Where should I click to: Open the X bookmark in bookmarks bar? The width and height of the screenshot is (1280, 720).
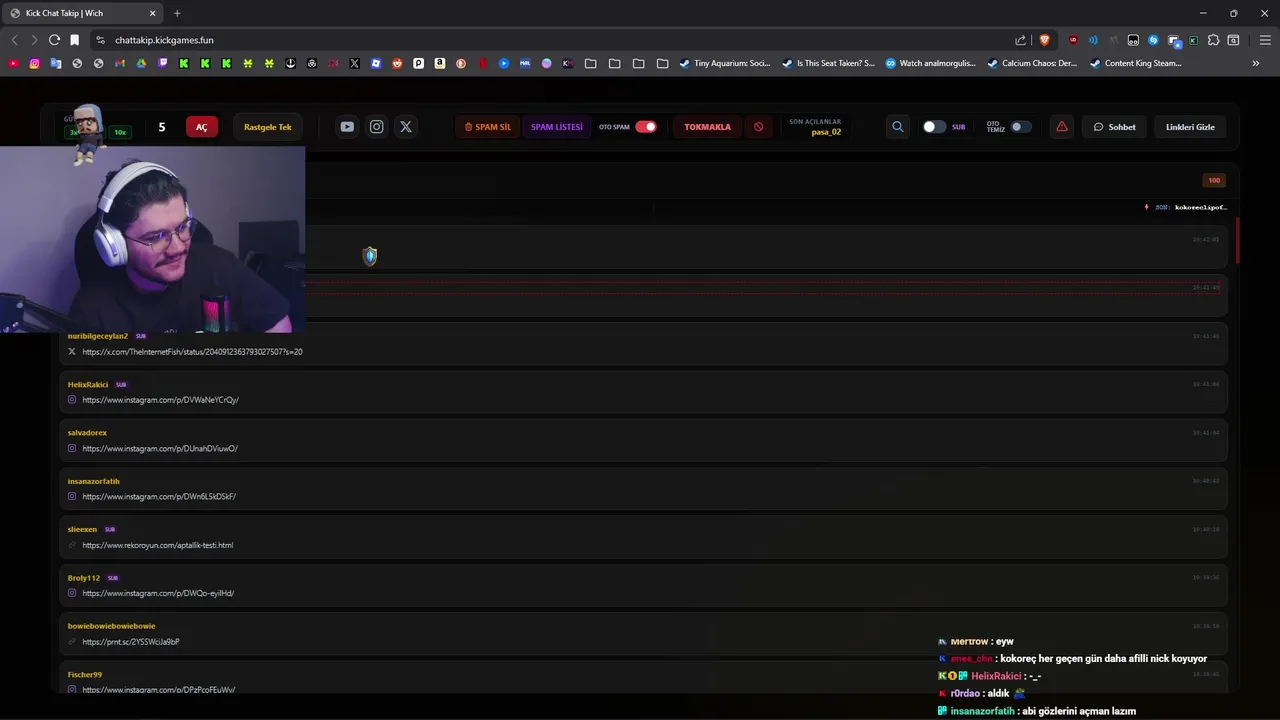pyautogui.click(x=354, y=63)
